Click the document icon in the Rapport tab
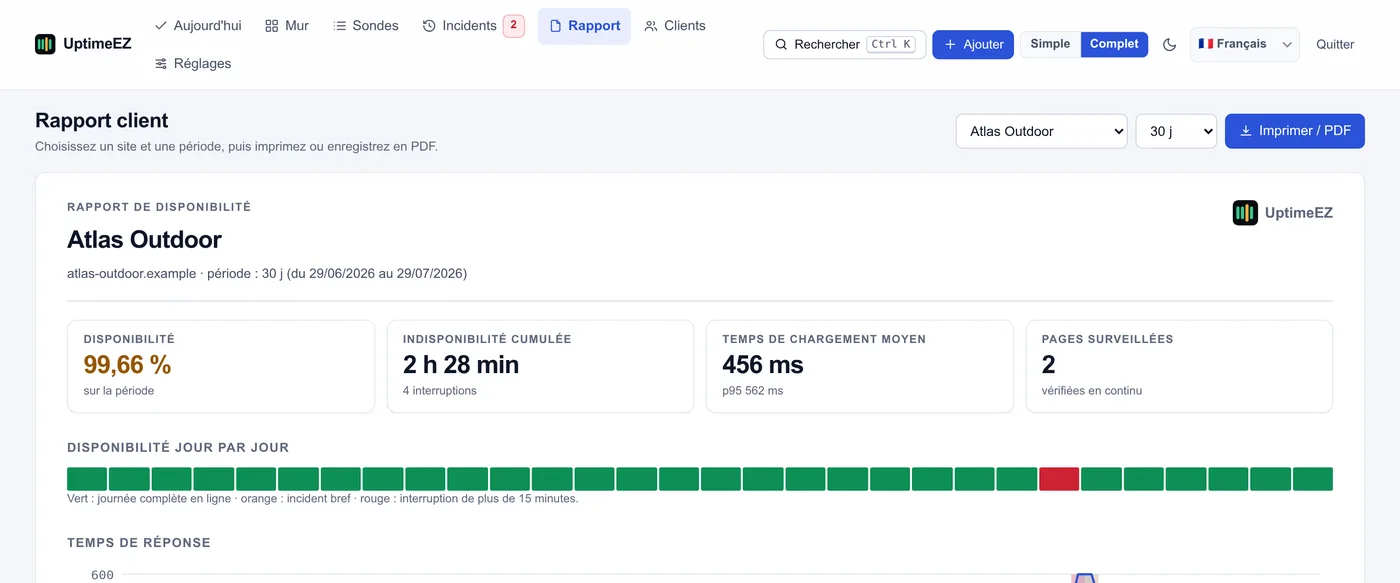Screen dimensions: 1400x583 556,26
